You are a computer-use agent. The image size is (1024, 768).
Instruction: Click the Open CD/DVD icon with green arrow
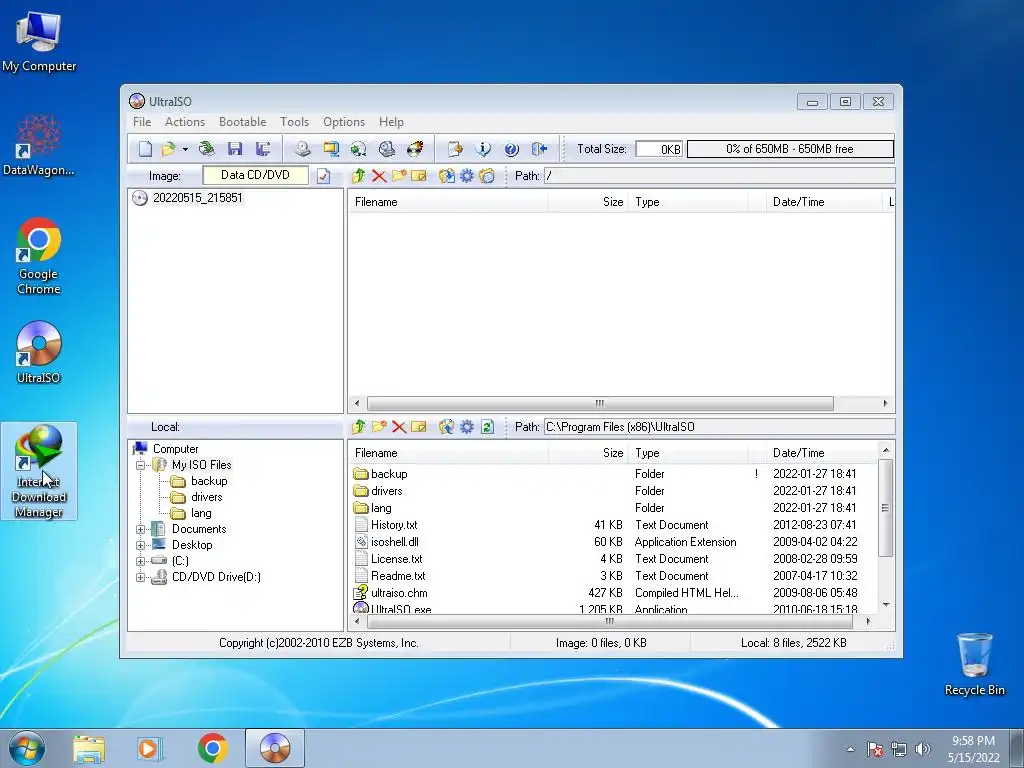(207, 149)
